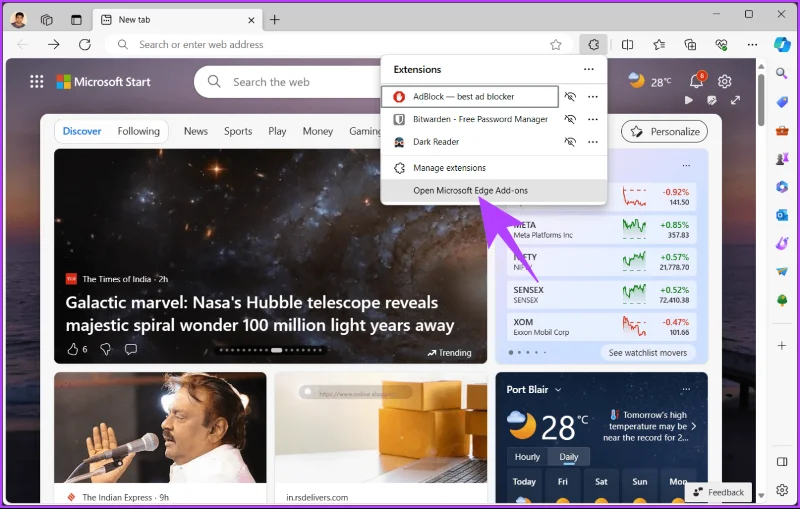Open the News category tab

pyautogui.click(x=196, y=131)
